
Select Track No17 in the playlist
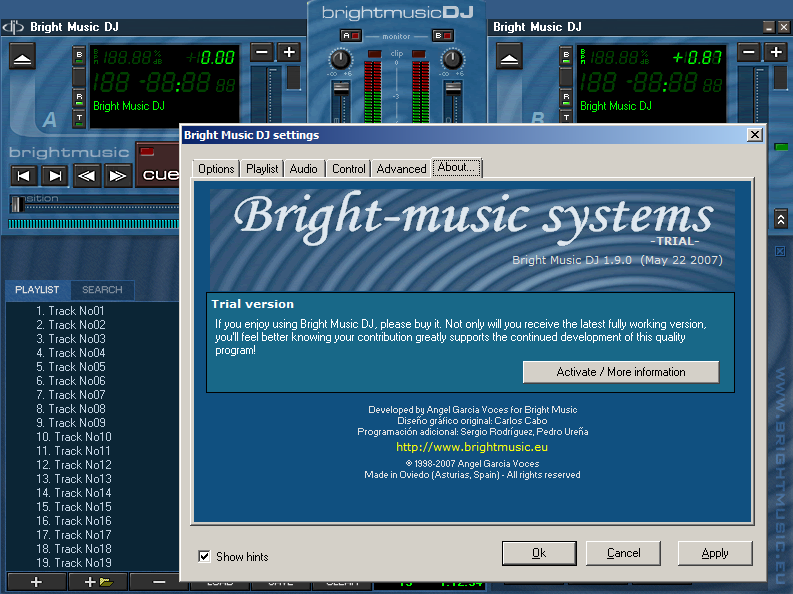pyautogui.click(x=74, y=535)
